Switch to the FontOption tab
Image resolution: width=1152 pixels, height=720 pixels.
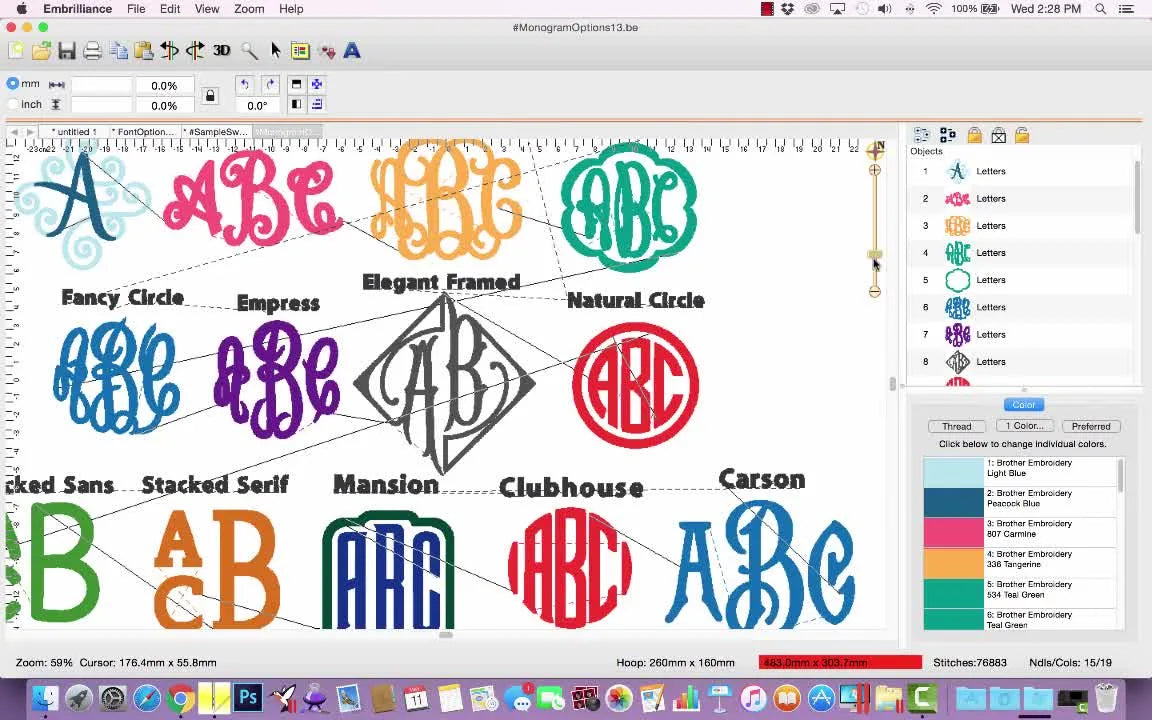(144, 132)
